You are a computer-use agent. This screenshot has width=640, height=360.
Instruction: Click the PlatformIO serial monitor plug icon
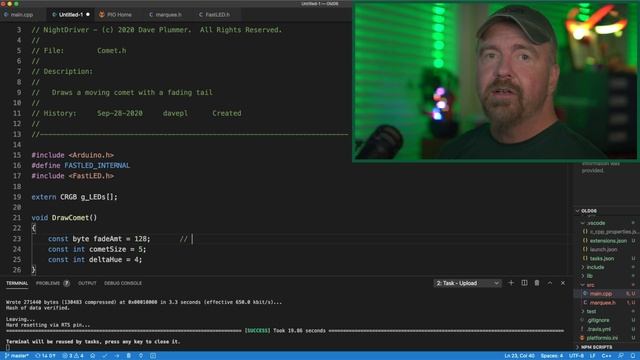141,356
